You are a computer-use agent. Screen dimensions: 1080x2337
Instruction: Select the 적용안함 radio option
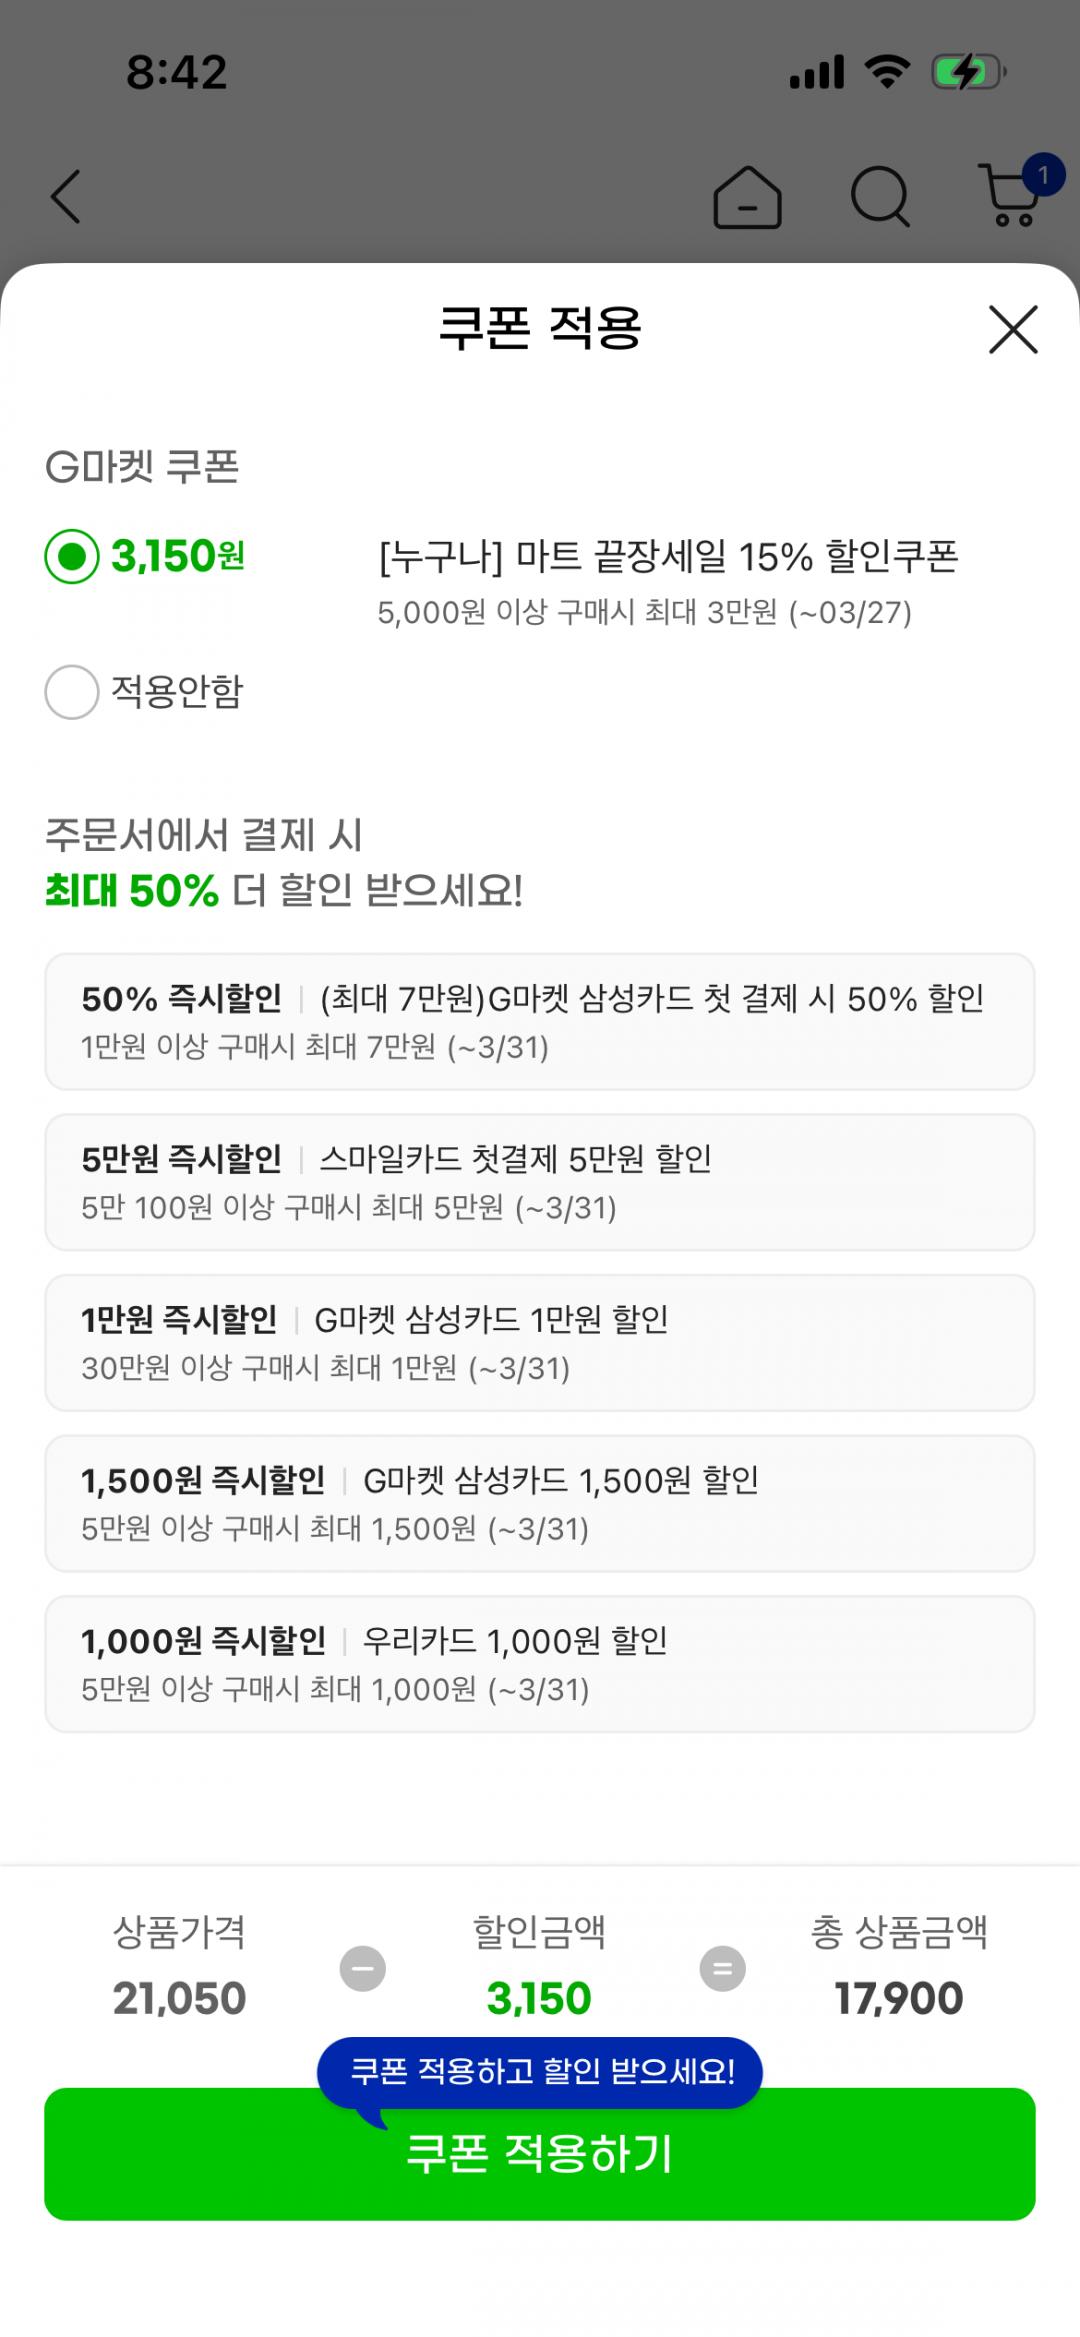click(x=72, y=692)
